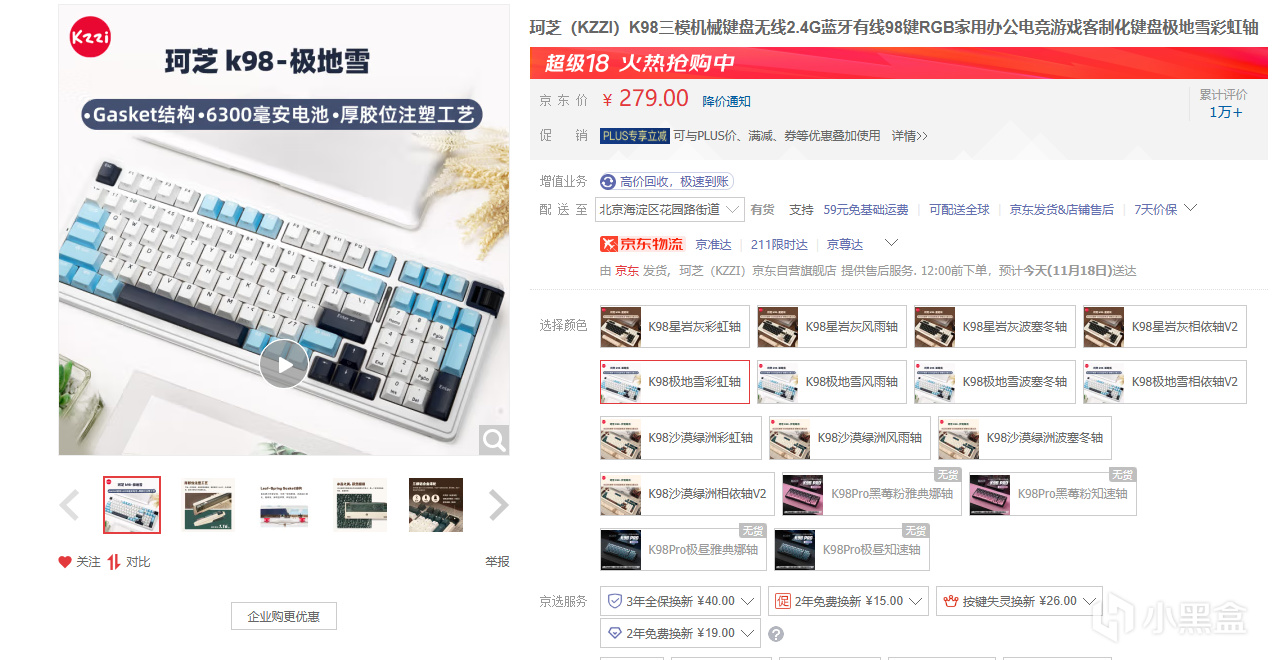This screenshot has height=660, width=1285.
Task: Choose color K98沙漠绿洲波塞冬轴
Action: [1025, 438]
